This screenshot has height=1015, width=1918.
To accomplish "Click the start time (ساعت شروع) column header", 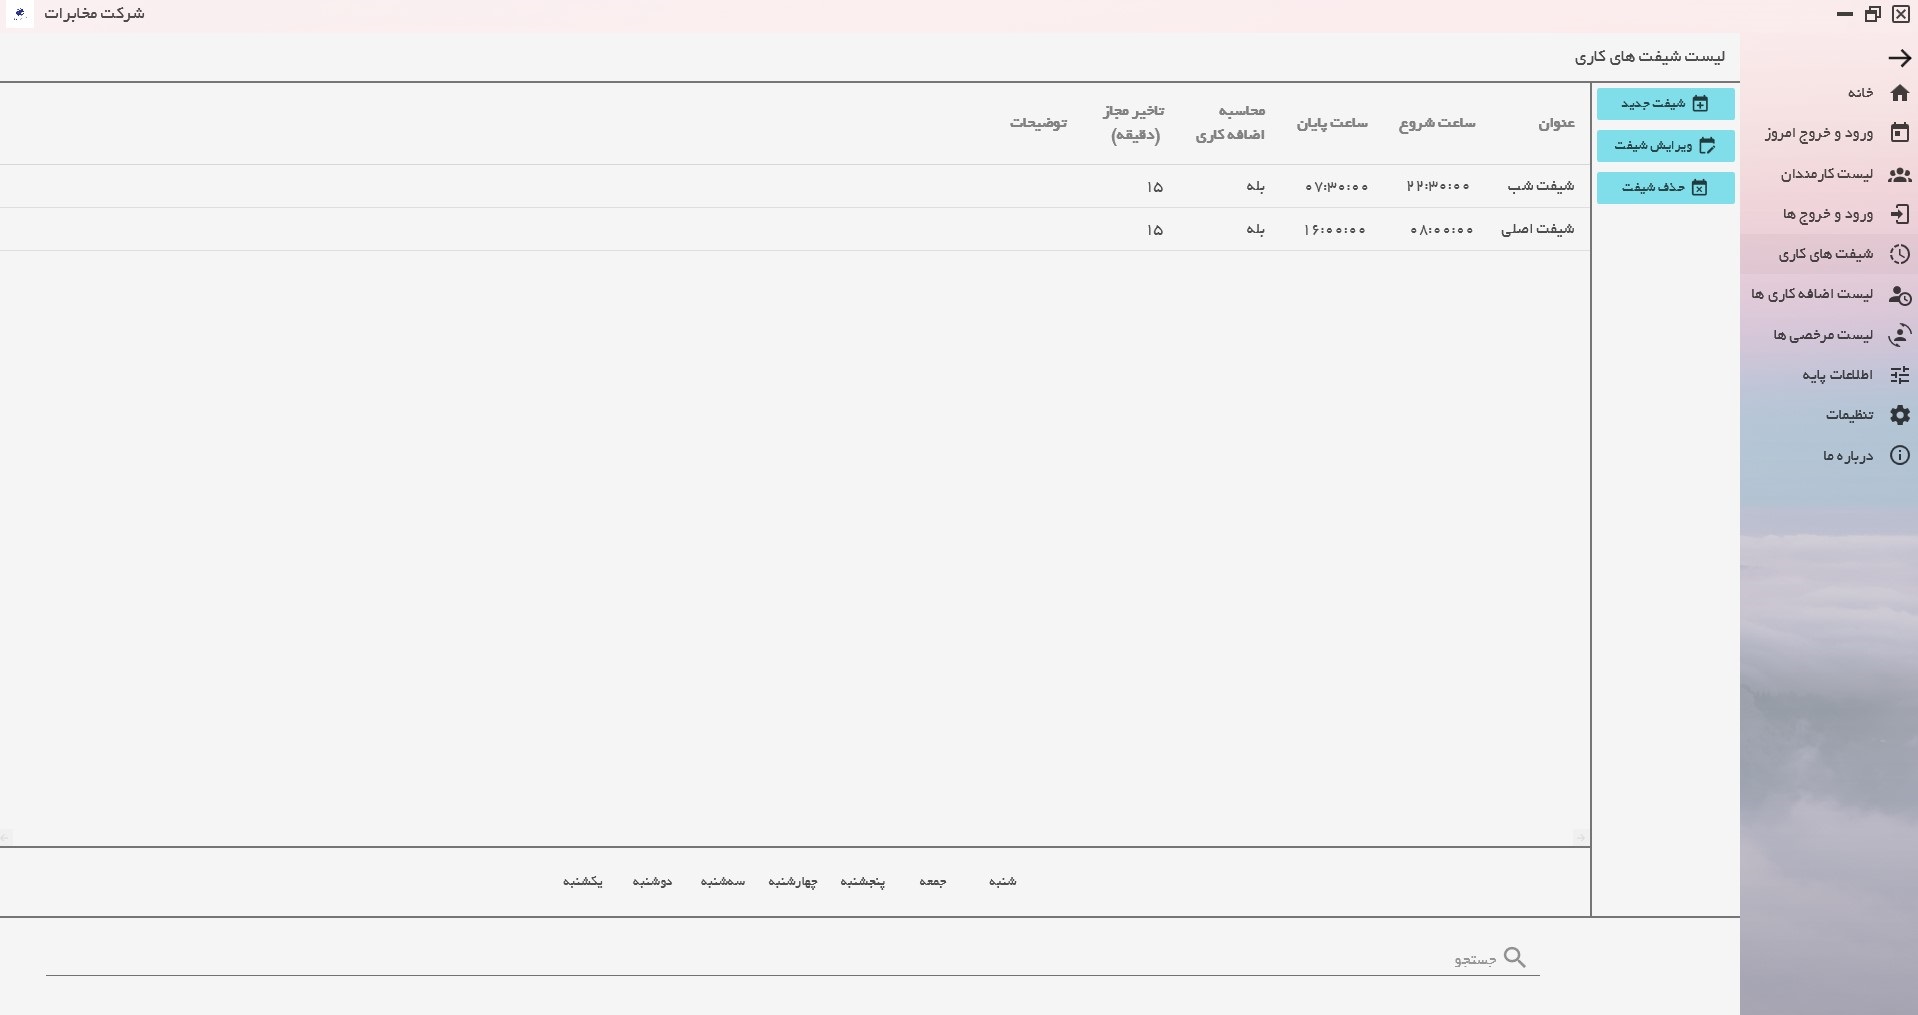I will tap(1437, 123).
